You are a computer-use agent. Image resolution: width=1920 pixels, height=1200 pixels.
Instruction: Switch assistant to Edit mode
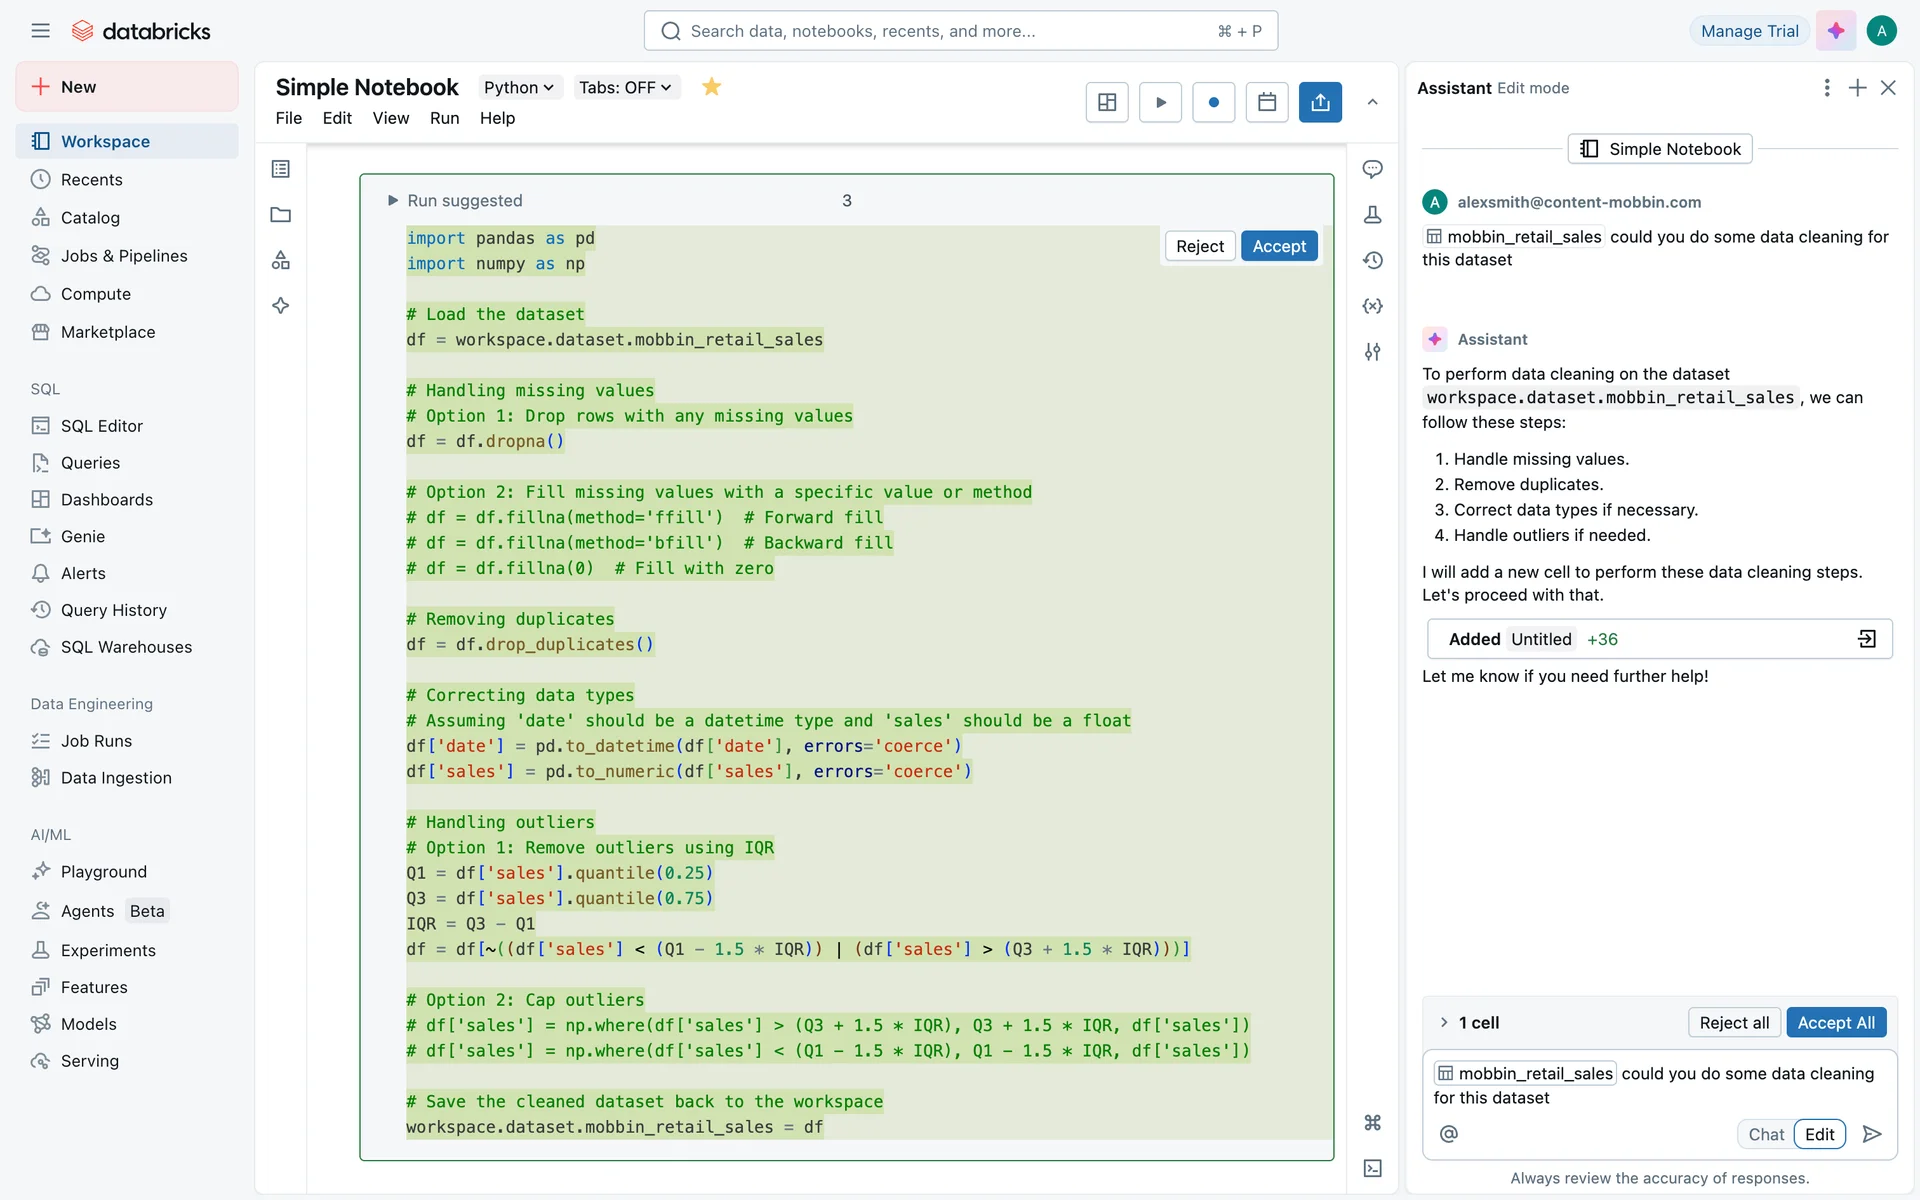(x=1819, y=1134)
